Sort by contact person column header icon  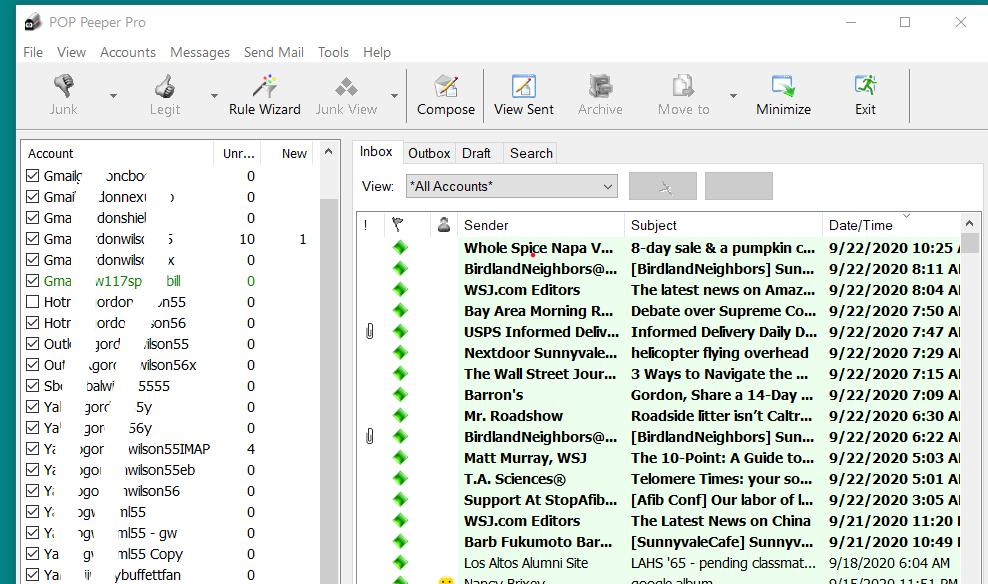444,224
